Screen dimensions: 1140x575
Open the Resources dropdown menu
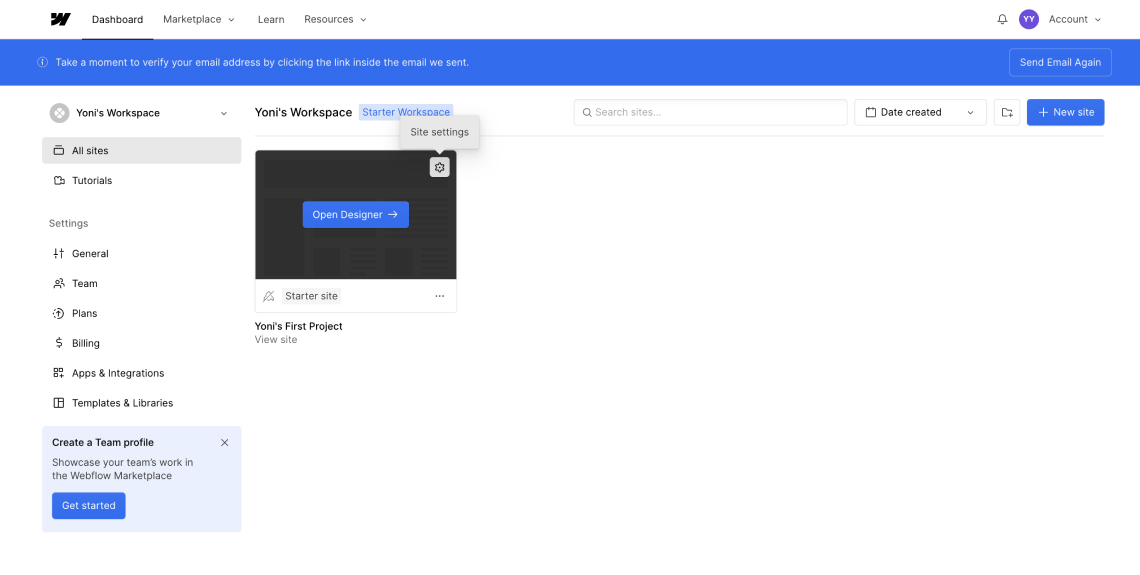click(335, 19)
